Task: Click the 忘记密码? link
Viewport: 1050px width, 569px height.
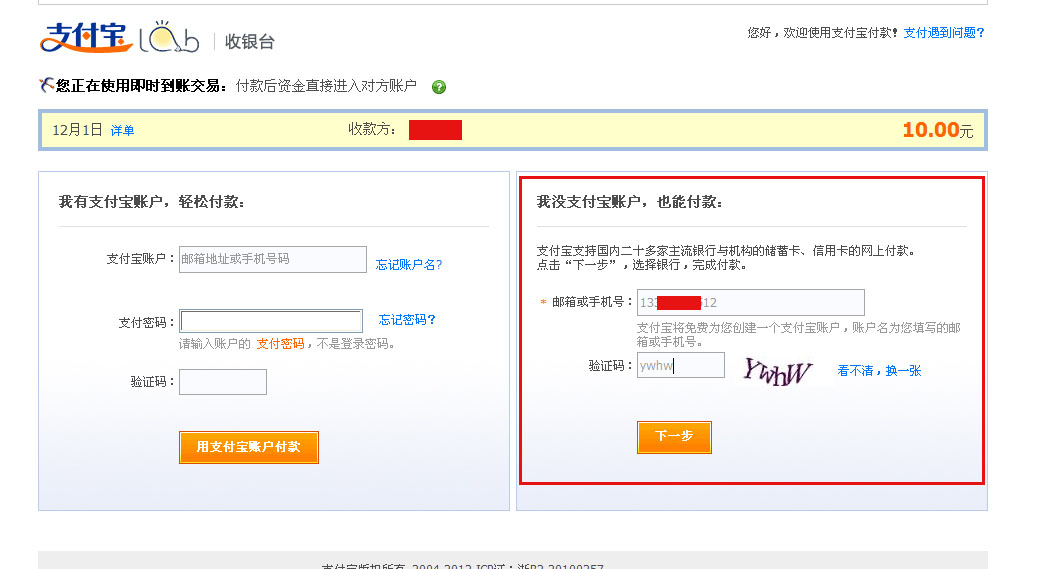Action: 406,319
